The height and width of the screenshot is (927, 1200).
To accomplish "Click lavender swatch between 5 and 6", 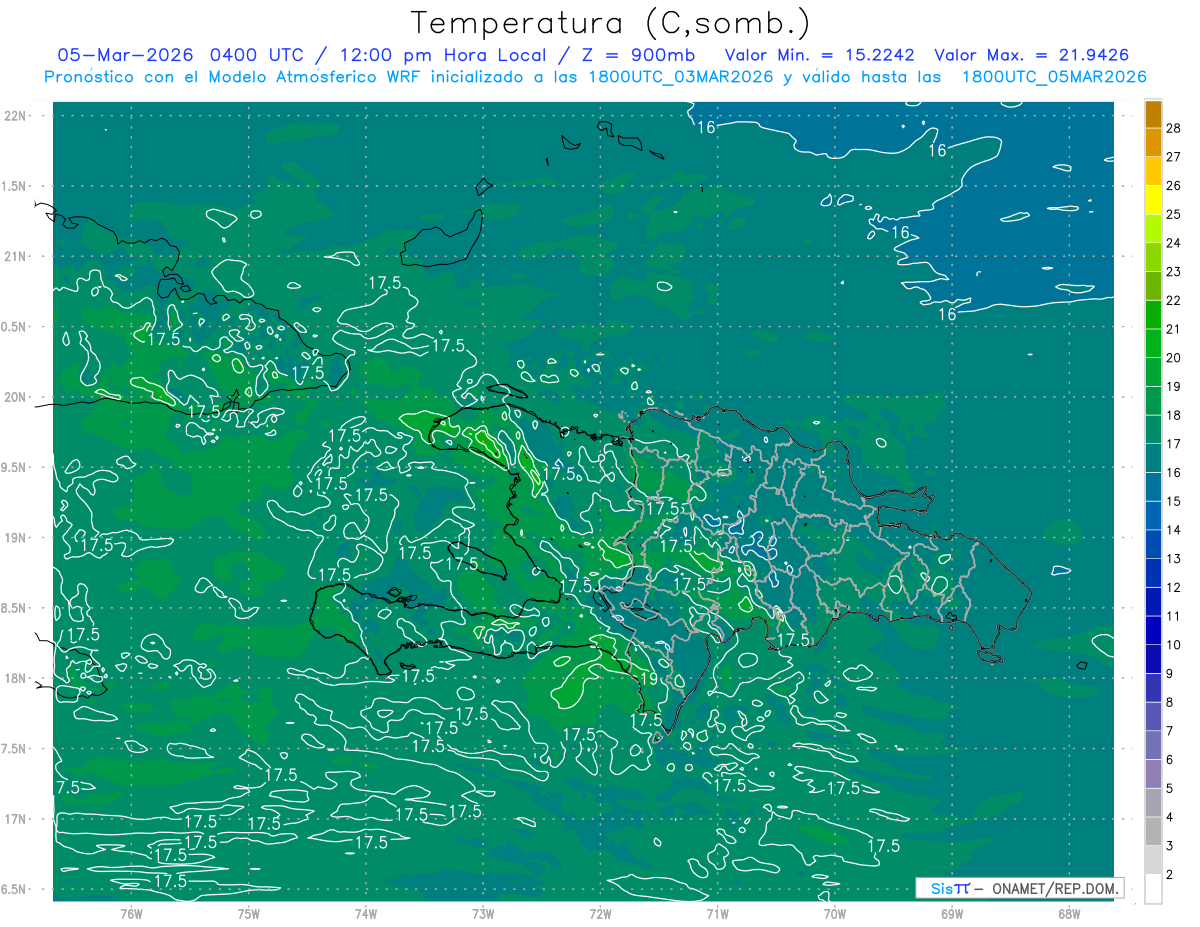I will click(1153, 774).
